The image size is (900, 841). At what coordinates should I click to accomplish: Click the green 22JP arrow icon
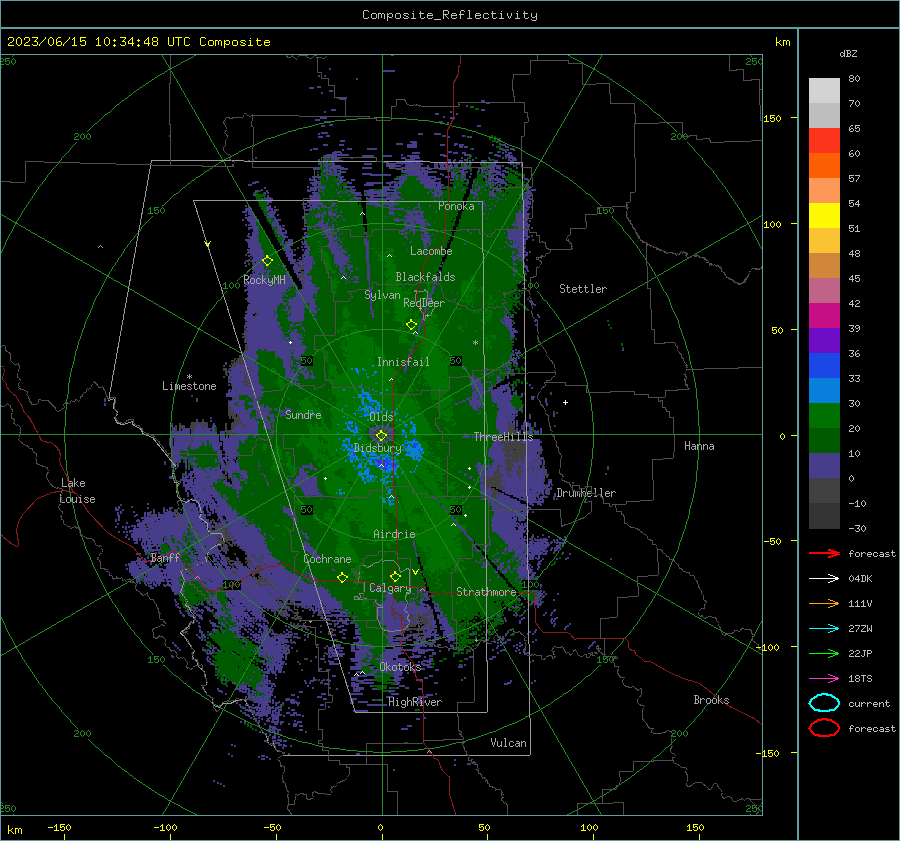pyautogui.click(x=824, y=653)
